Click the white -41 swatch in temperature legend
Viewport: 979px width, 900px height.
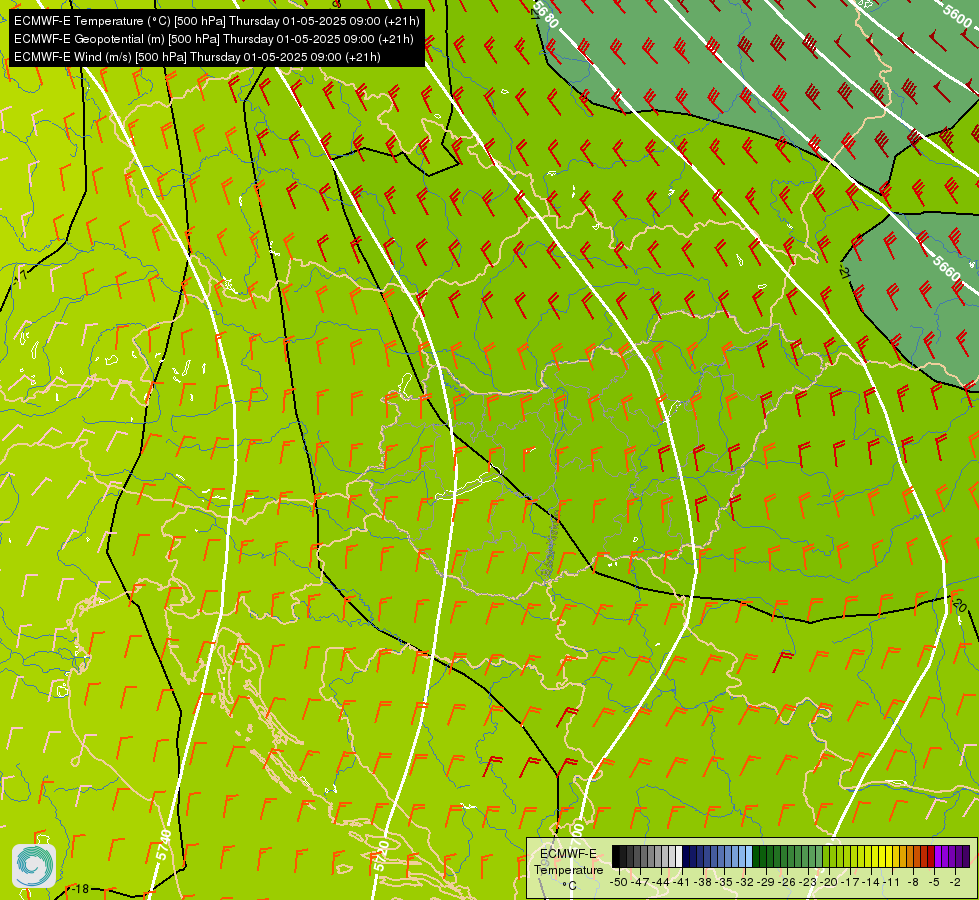pyautogui.click(x=679, y=856)
